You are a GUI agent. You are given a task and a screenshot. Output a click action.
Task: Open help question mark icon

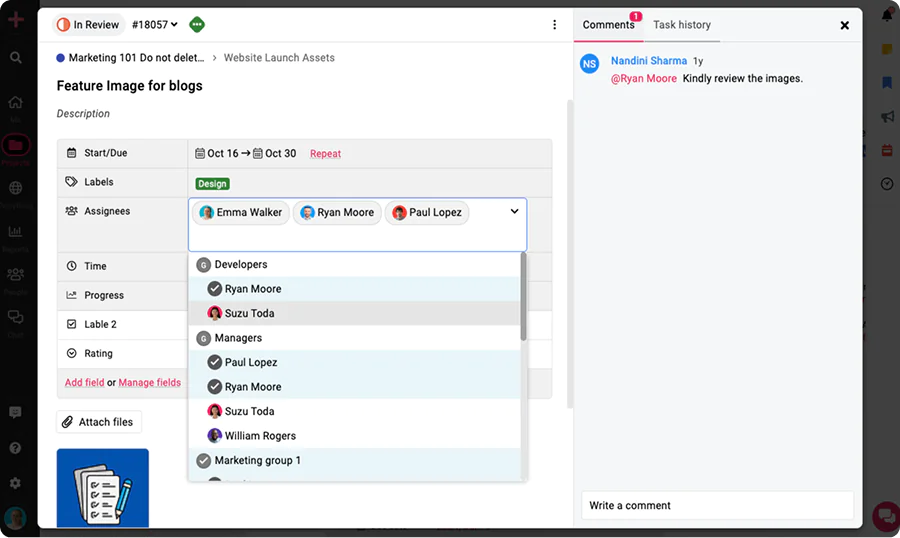coord(15,448)
